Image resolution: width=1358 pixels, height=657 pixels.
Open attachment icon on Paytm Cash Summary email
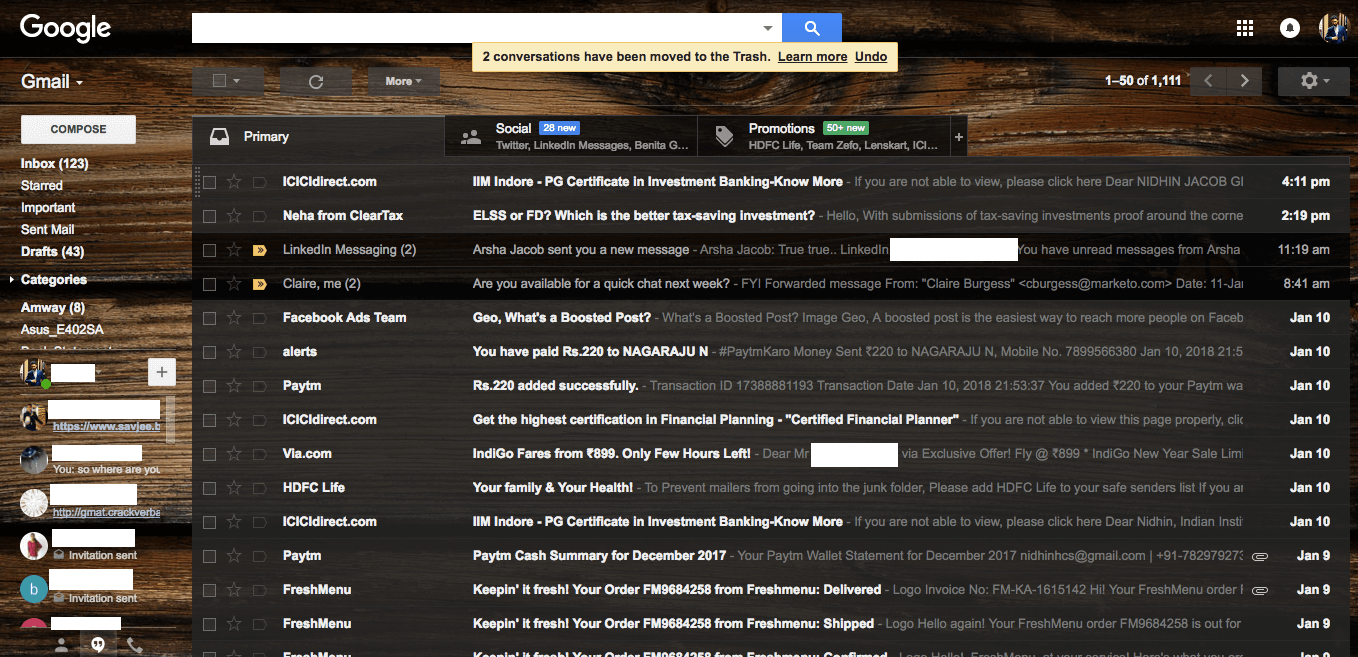[x=1260, y=556]
